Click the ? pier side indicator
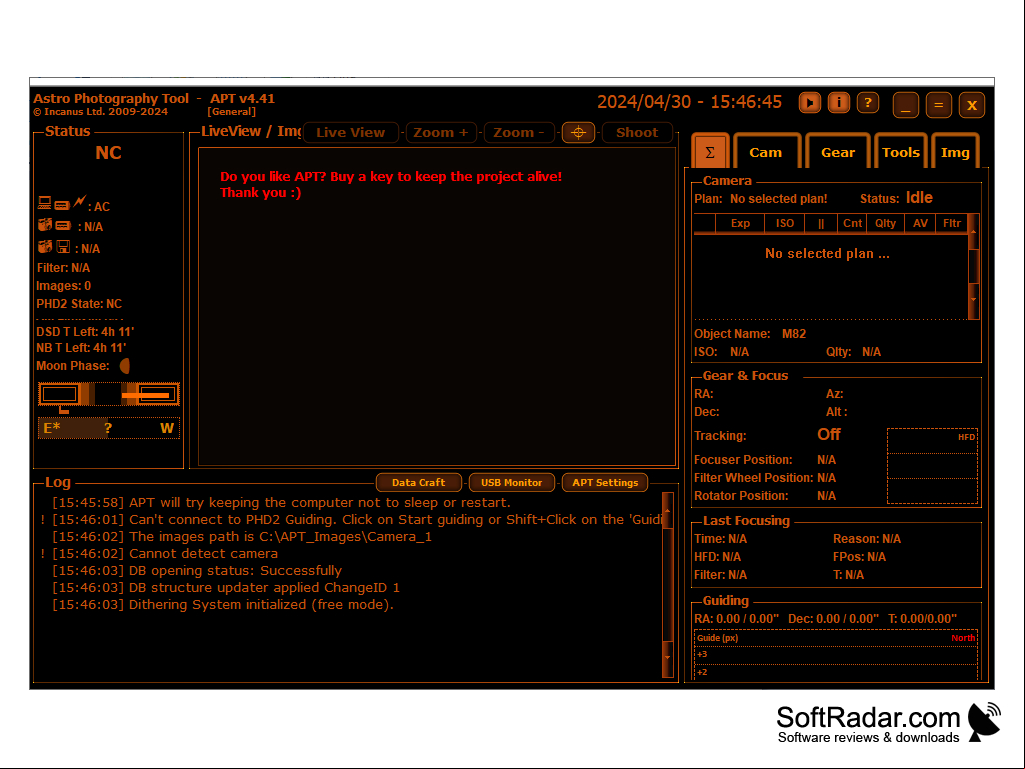 [x=108, y=428]
